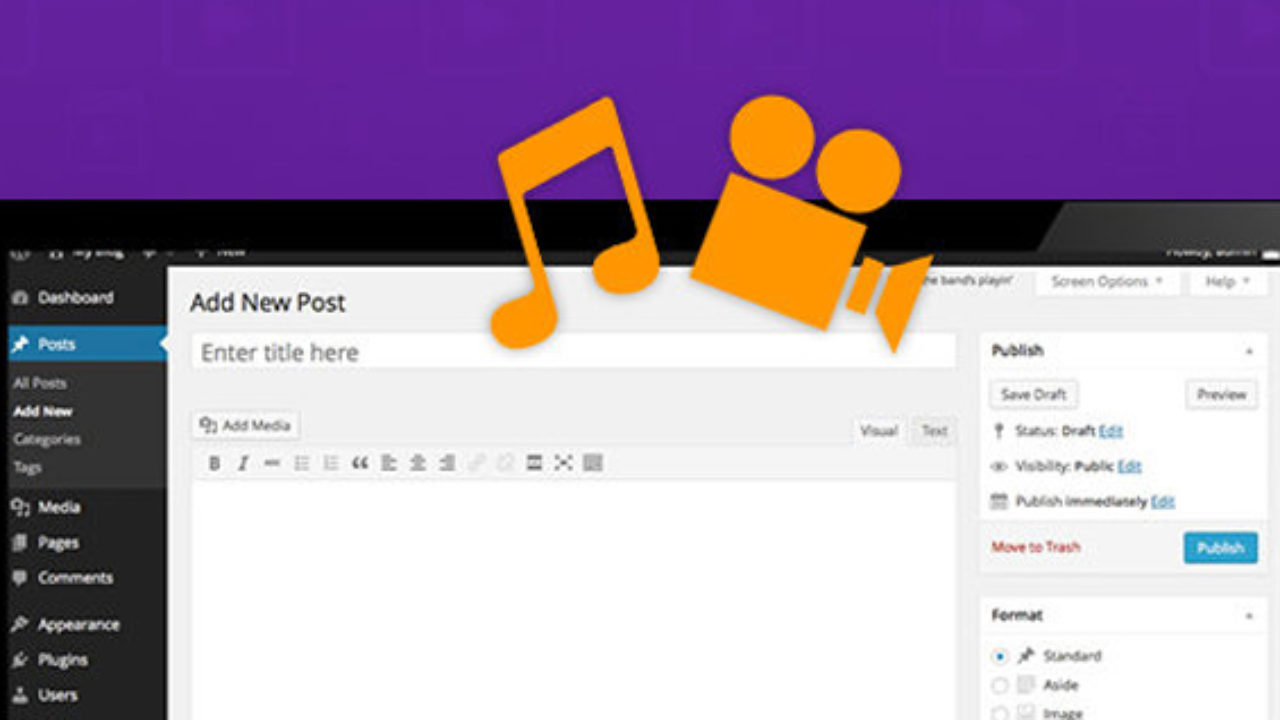Open the Help dropdown tab

click(1228, 282)
